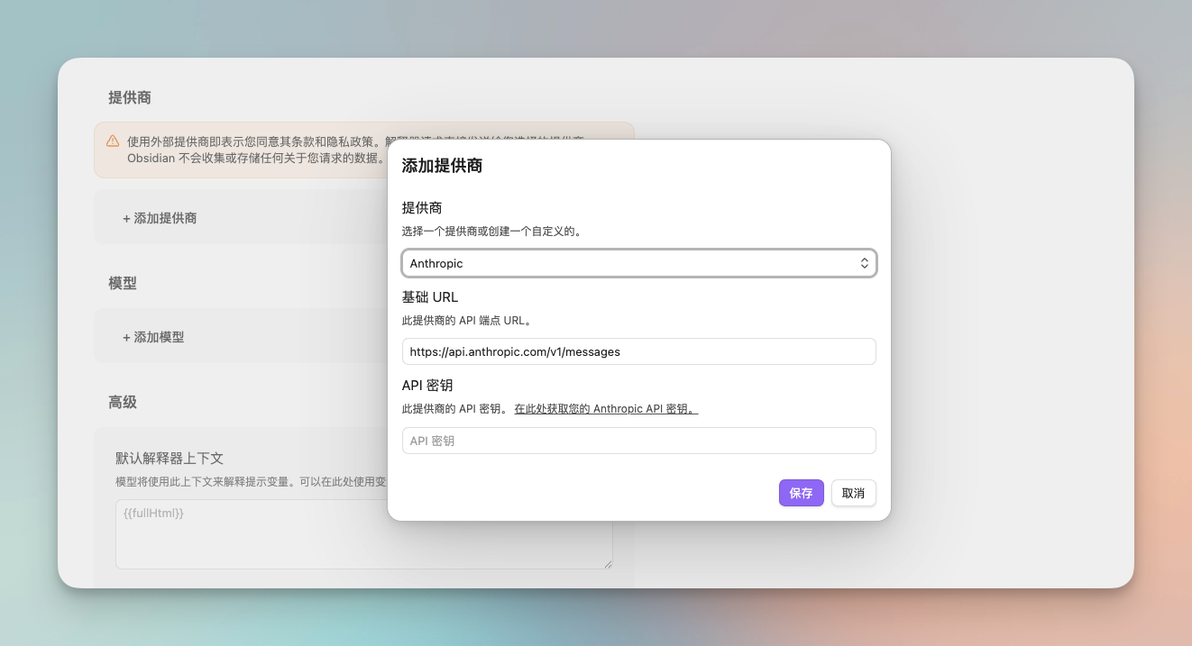Viewport: 1192px width, 646px height.
Task: Focus the API 密钥 input field
Action: [x=639, y=441]
